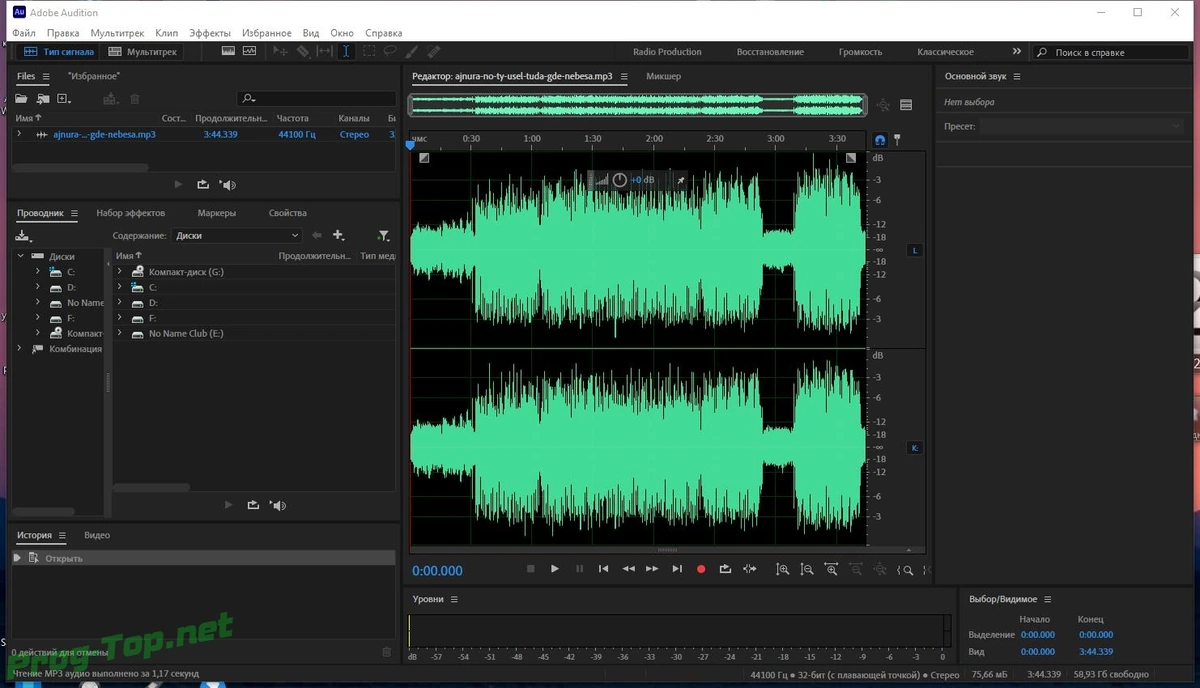1200x688 pixels.
Task: Adjust the +0 dB HUD volume knob
Action: click(x=620, y=180)
